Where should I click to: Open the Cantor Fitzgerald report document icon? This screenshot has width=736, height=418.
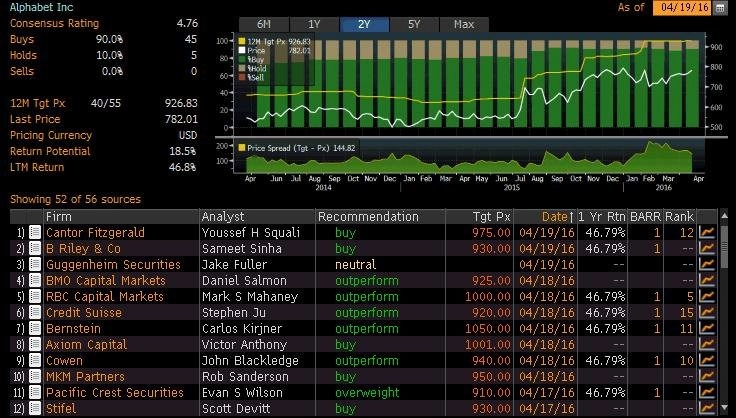tap(35, 232)
